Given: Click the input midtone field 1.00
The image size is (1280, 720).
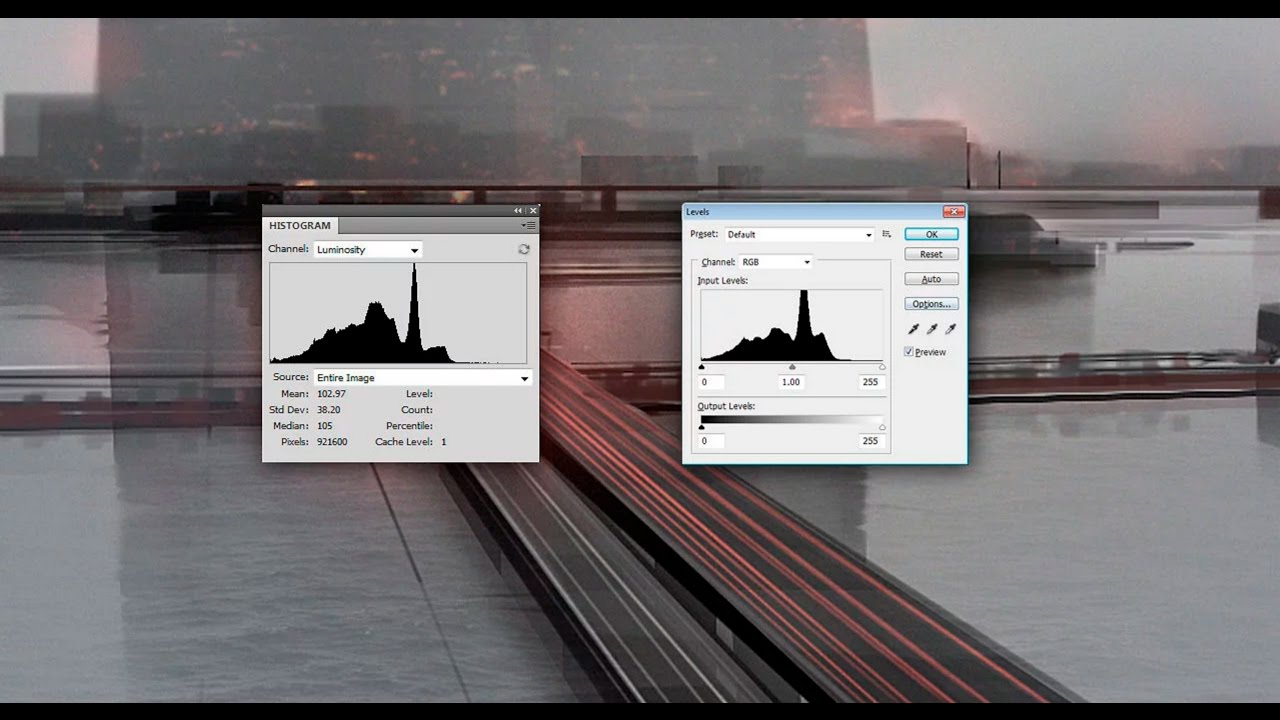Looking at the screenshot, I should coord(791,382).
